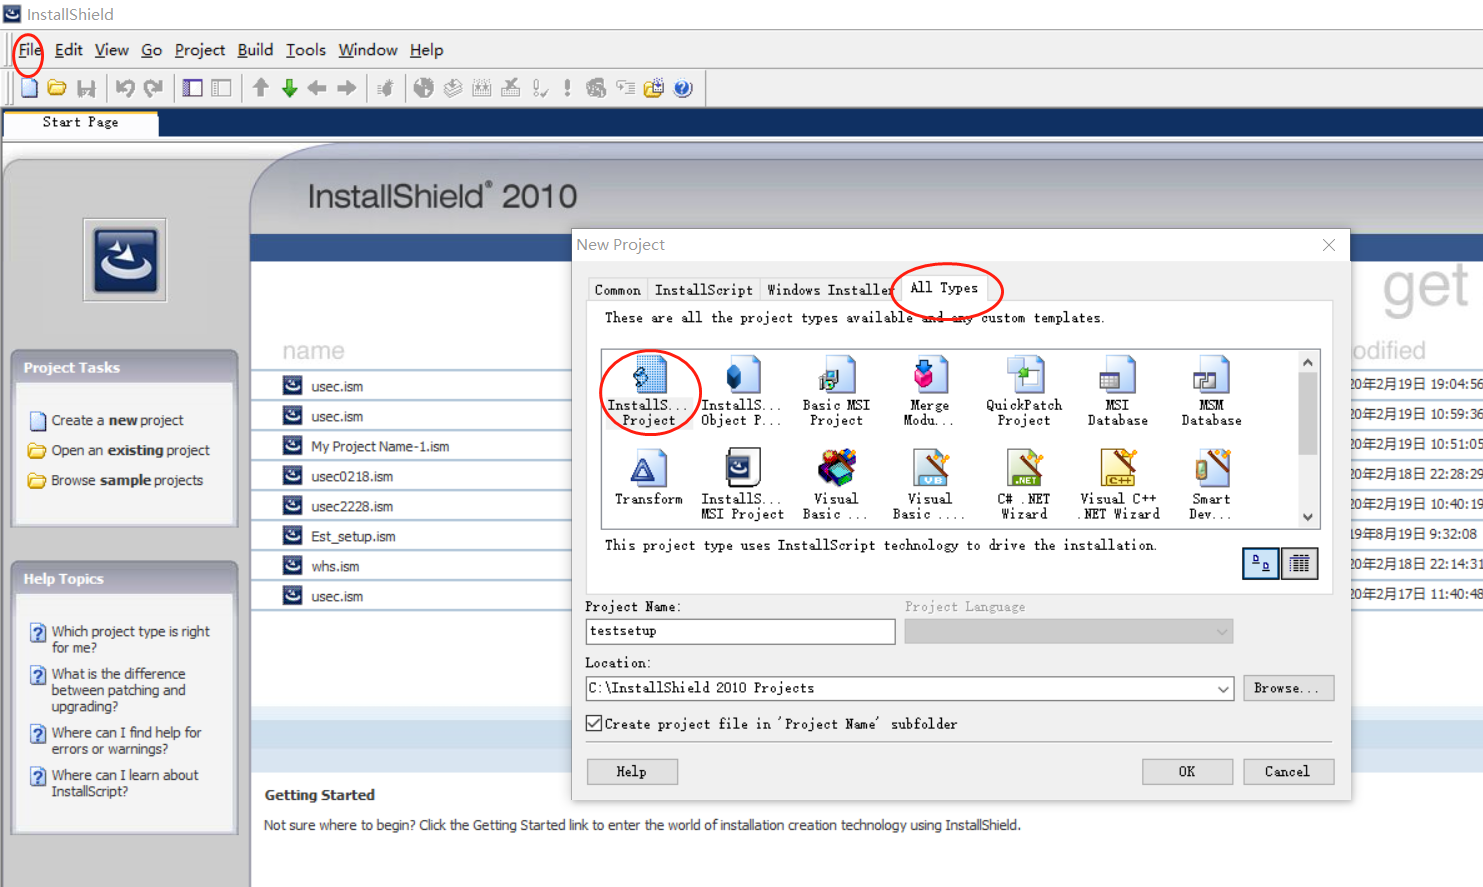Viewport: 1483px width, 887px height.
Task: Click Browse... to choose location
Action: pos(1287,688)
